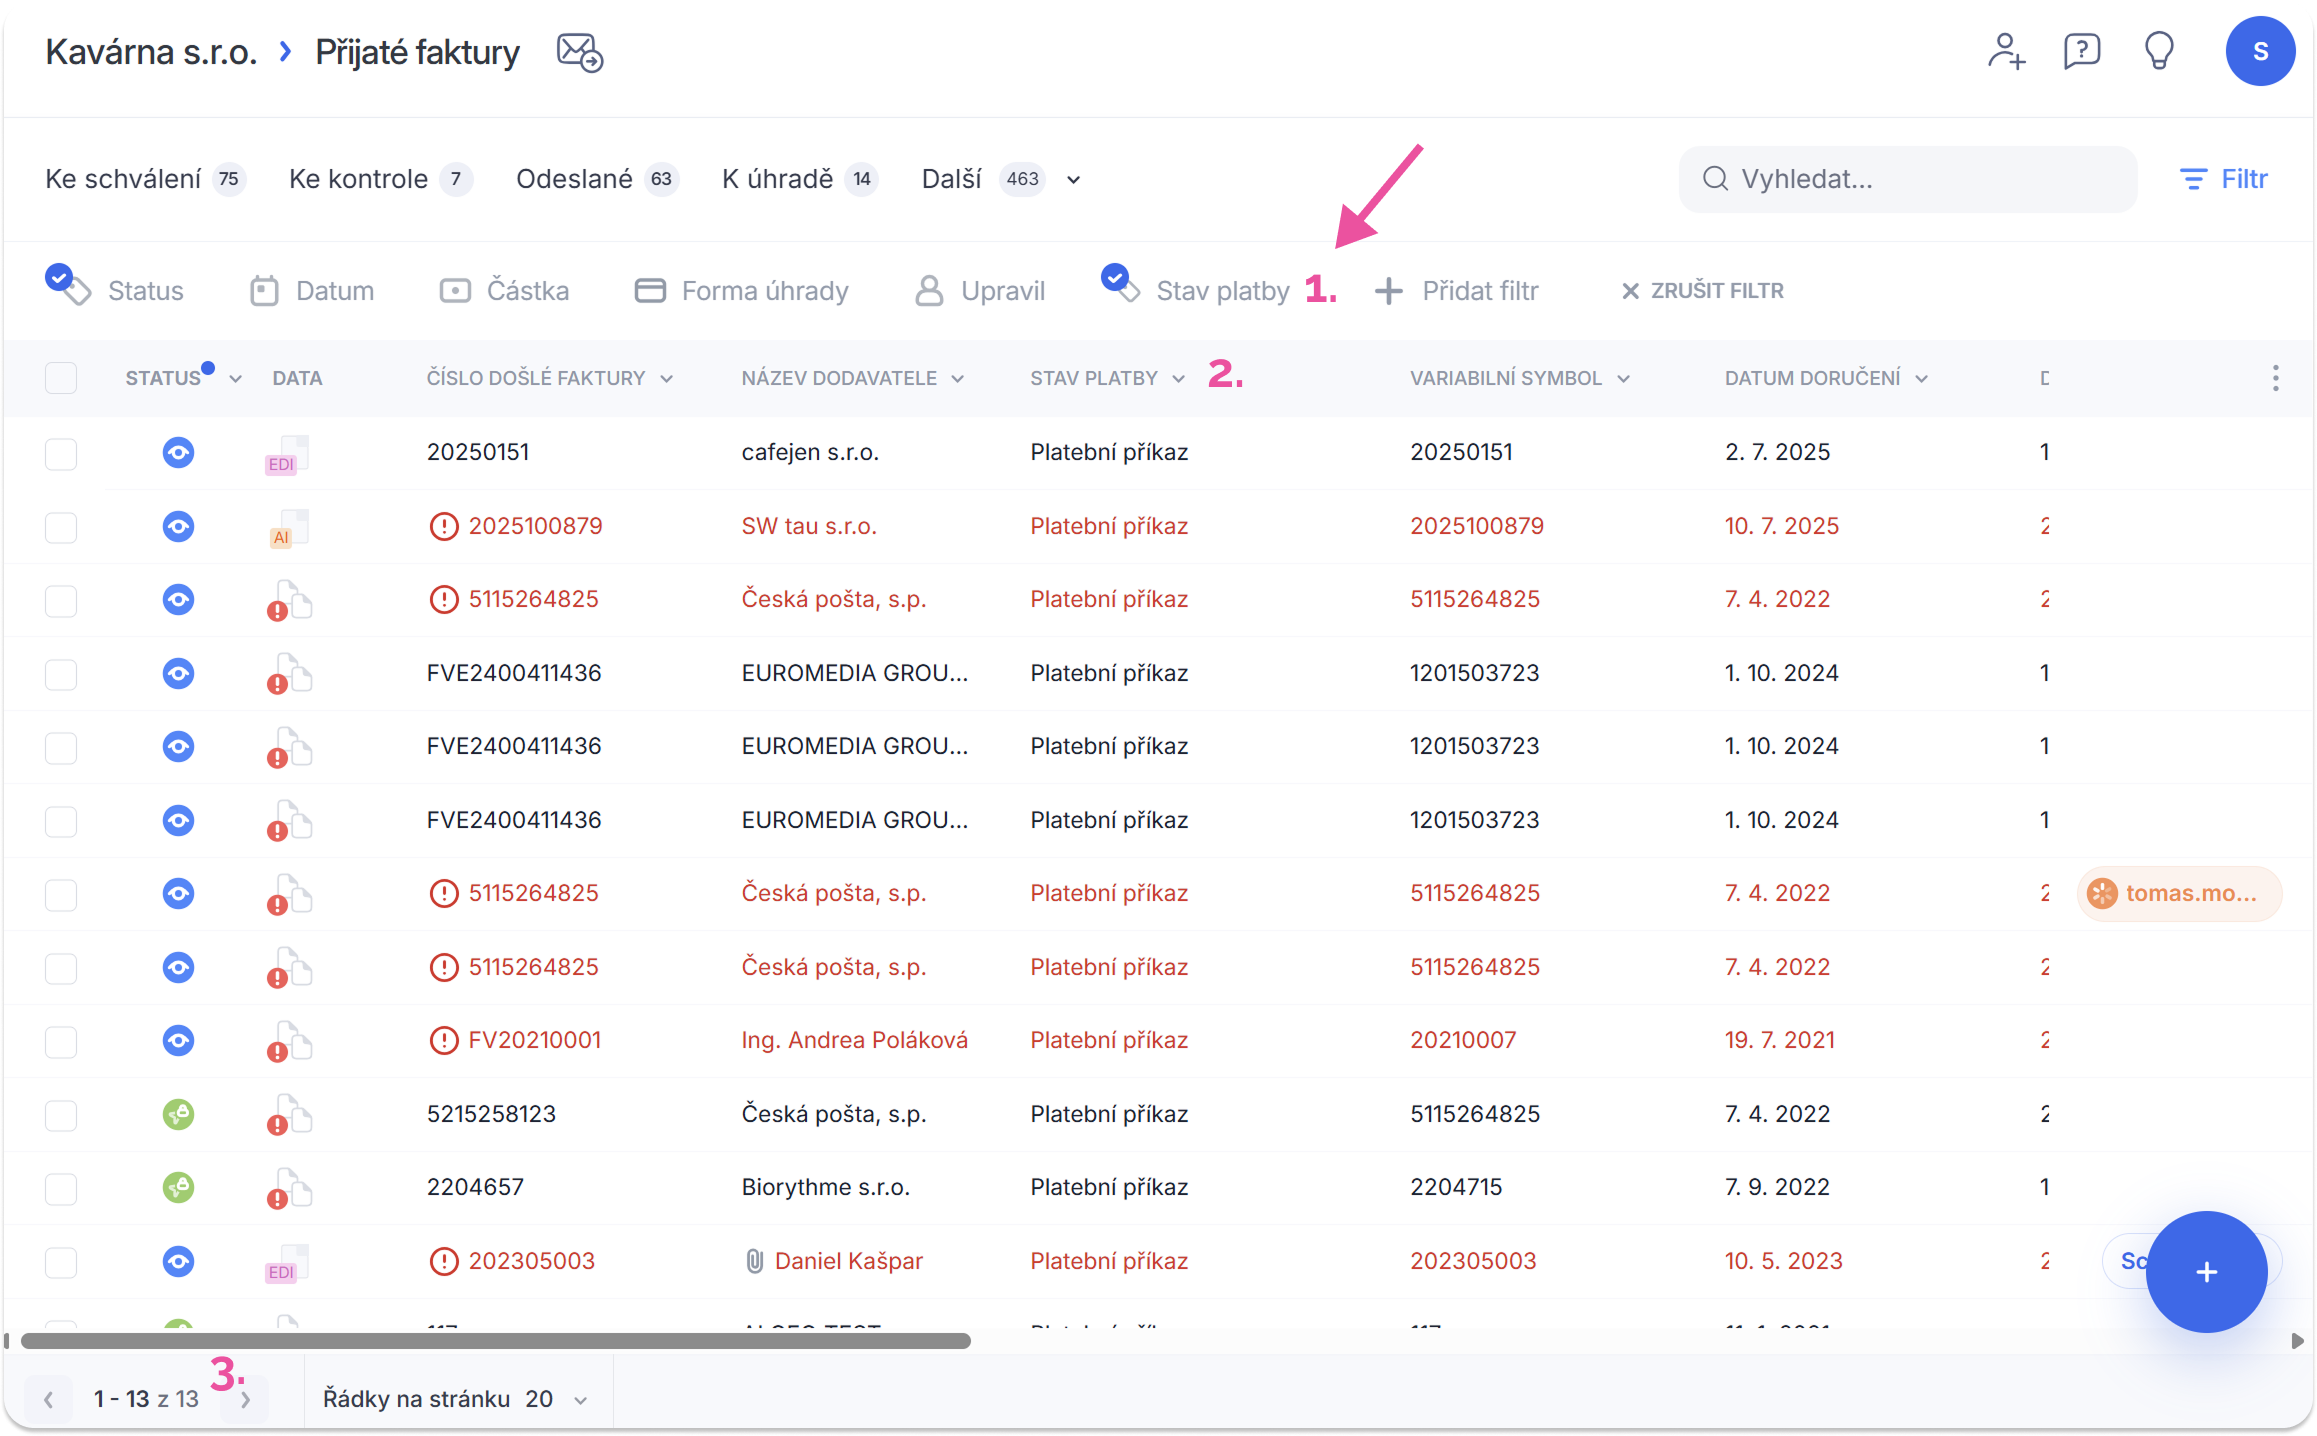Click the email forwarding icon beside Přijaté faktury
2317x1436 pixels.
click(x=580, y=52)
